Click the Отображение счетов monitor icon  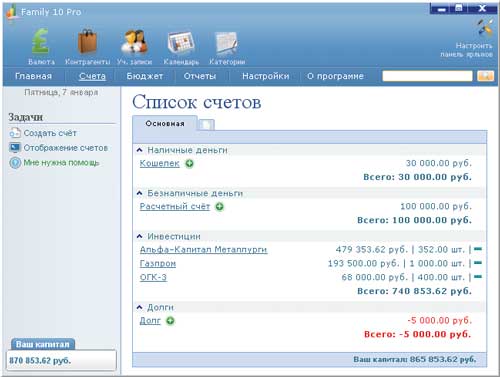coord(15,148)
